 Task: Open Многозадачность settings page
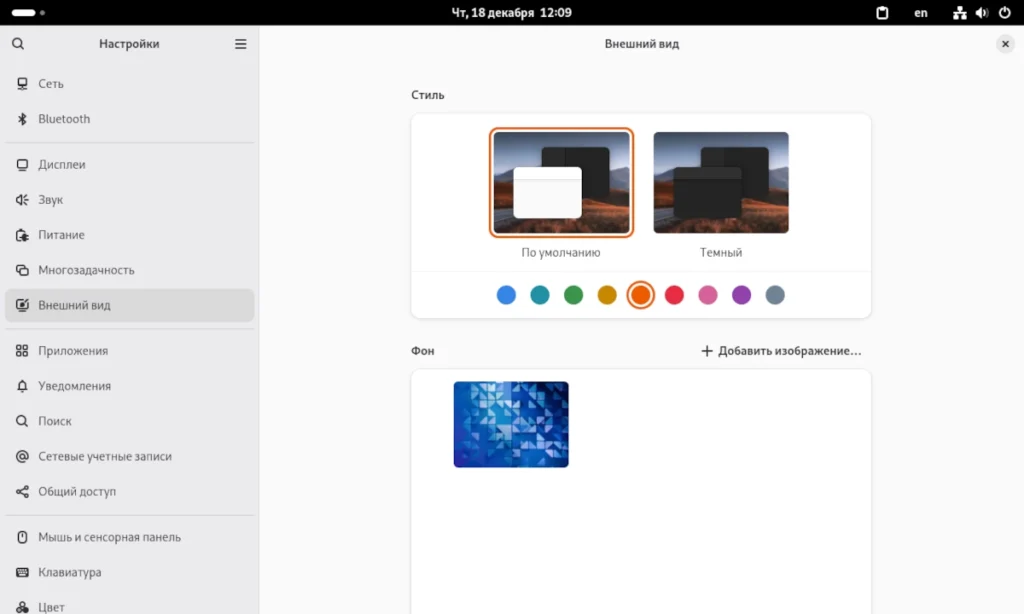point(129,270)
